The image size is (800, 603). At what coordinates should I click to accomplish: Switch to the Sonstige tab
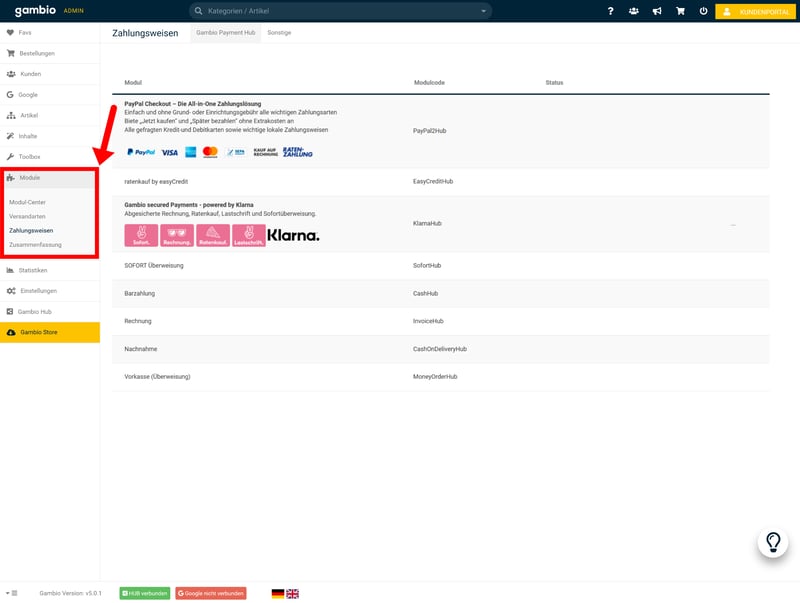click(279, 33)
